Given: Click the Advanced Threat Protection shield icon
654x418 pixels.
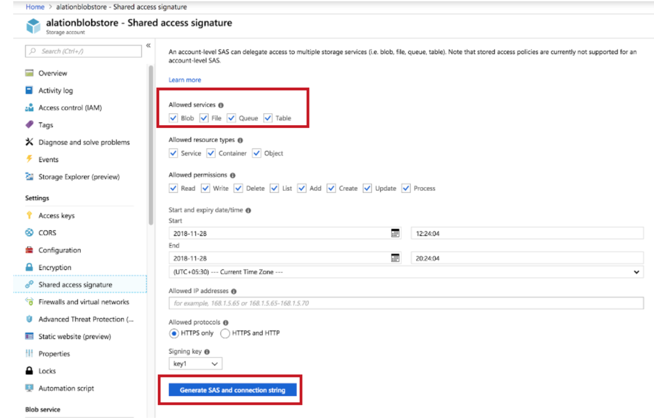Looking at the screenshot, I should pyautogui.click(x=29, y=319).
